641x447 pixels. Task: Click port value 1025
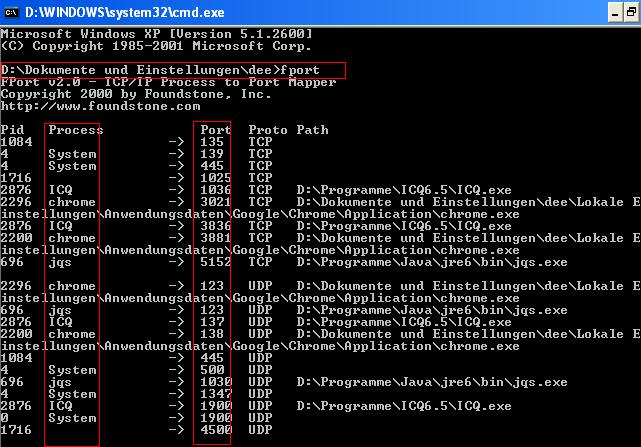click(216, 178)
